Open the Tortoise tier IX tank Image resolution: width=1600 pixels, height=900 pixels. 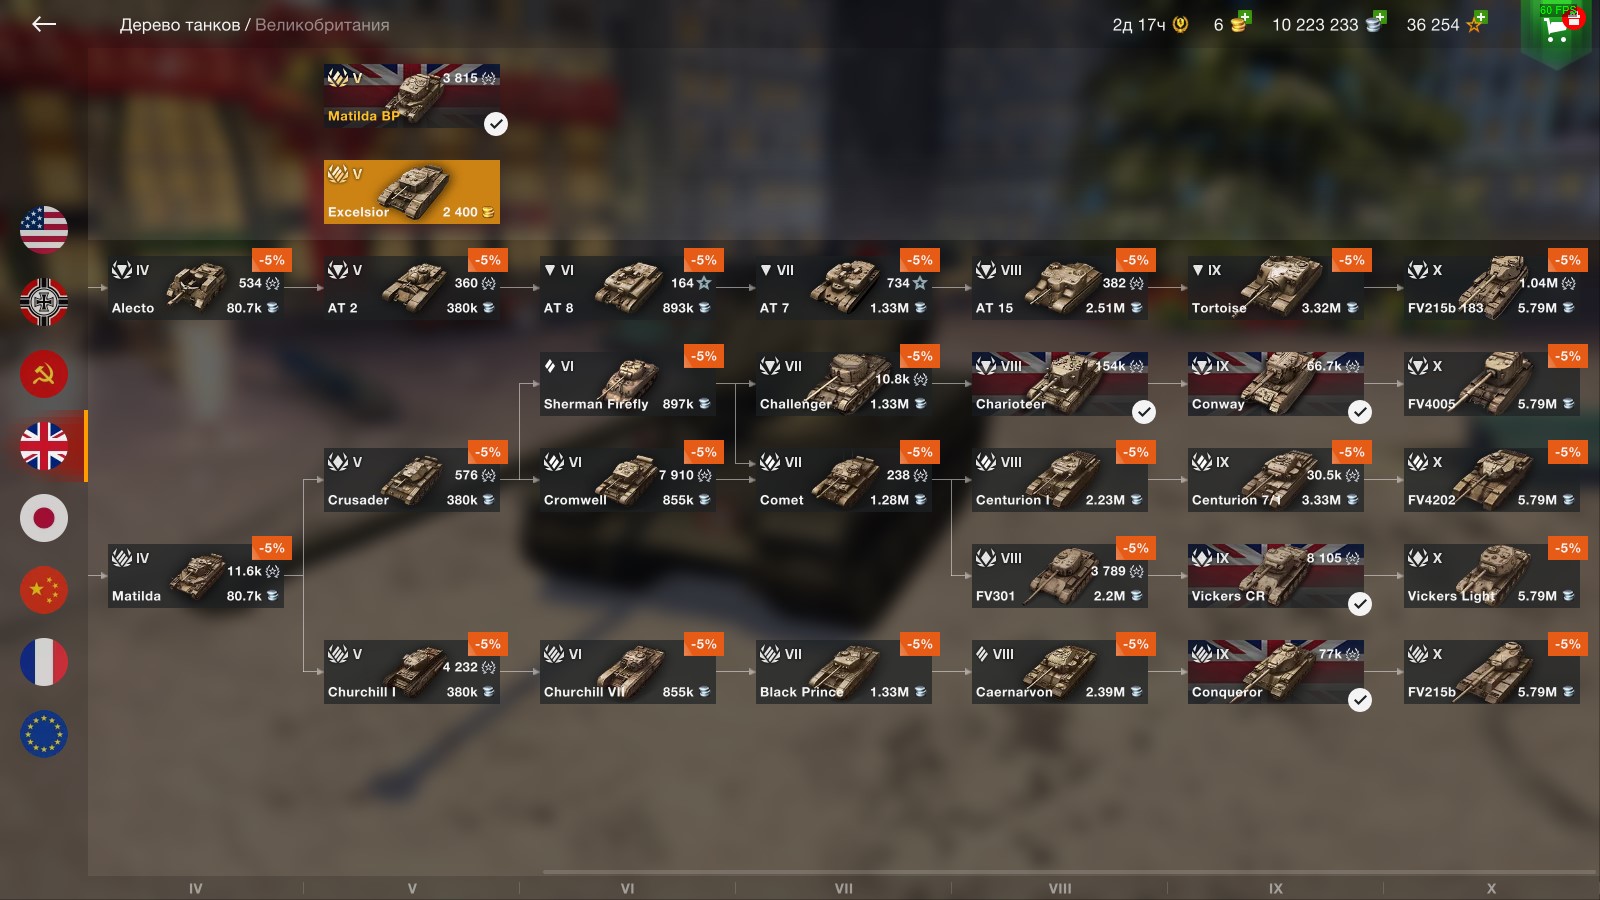1276,288
